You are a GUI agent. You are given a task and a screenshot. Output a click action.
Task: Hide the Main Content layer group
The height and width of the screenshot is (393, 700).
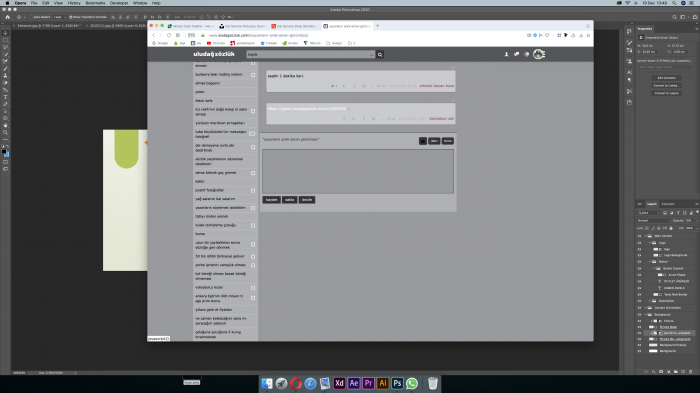click(639, 236)
